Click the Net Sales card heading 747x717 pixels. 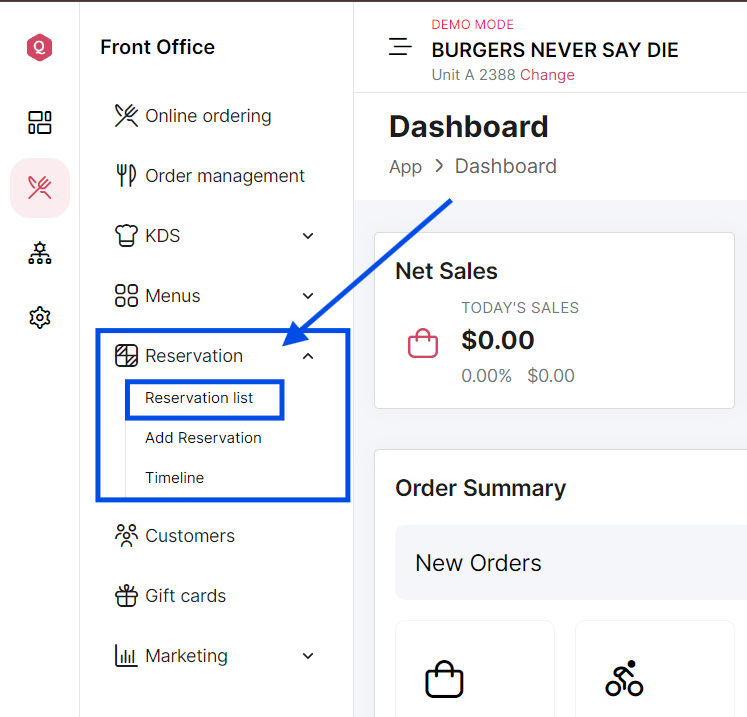(446, 271)
